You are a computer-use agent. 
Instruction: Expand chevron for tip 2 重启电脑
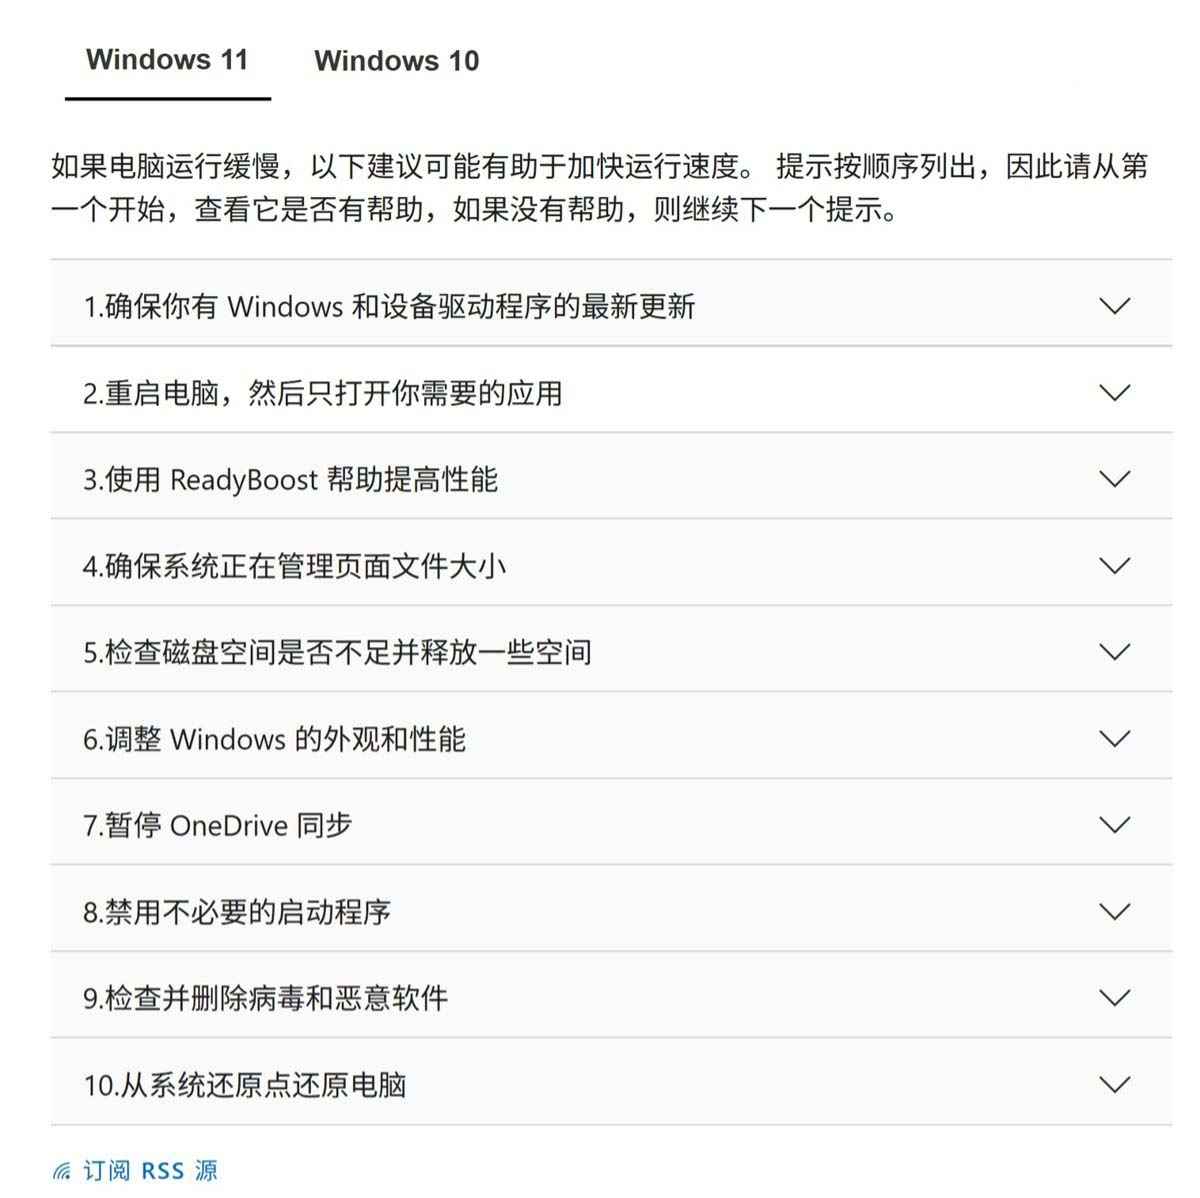[x=1114, y=392]
